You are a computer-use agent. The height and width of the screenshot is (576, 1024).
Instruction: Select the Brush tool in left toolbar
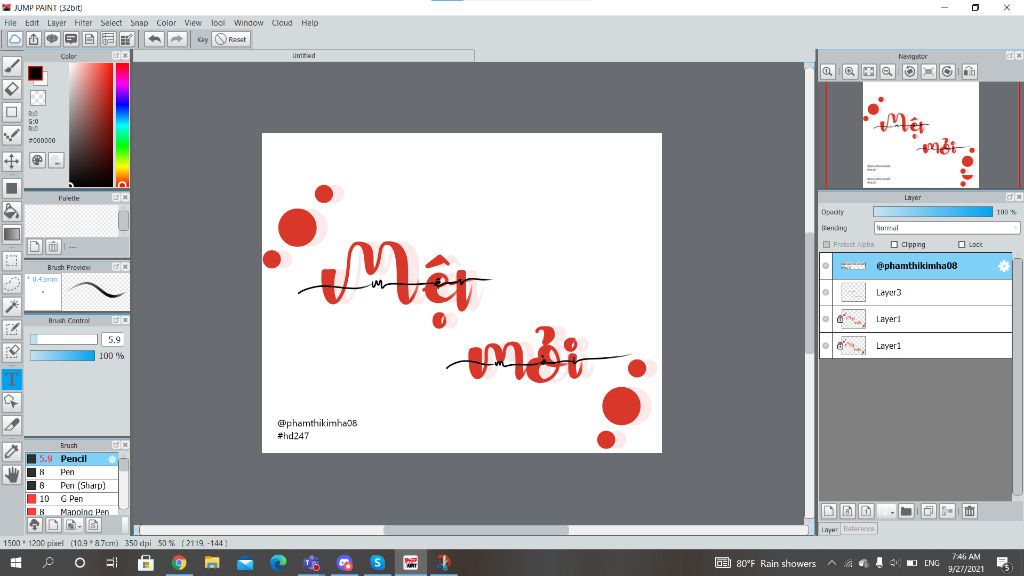(x=12, y=65)
